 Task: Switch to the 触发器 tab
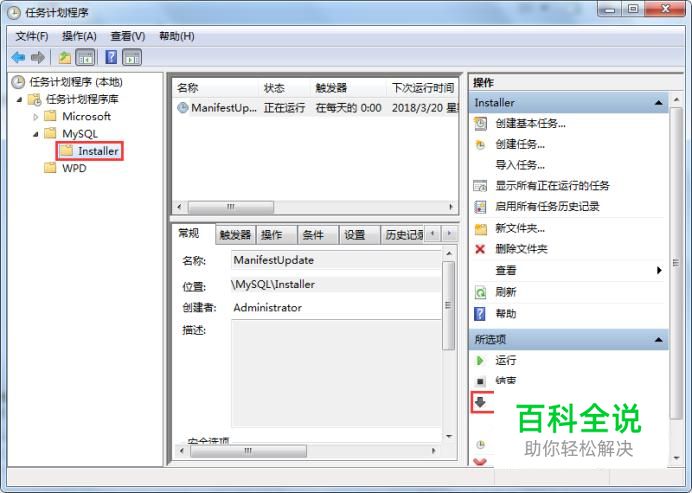(x=235, y=235)
